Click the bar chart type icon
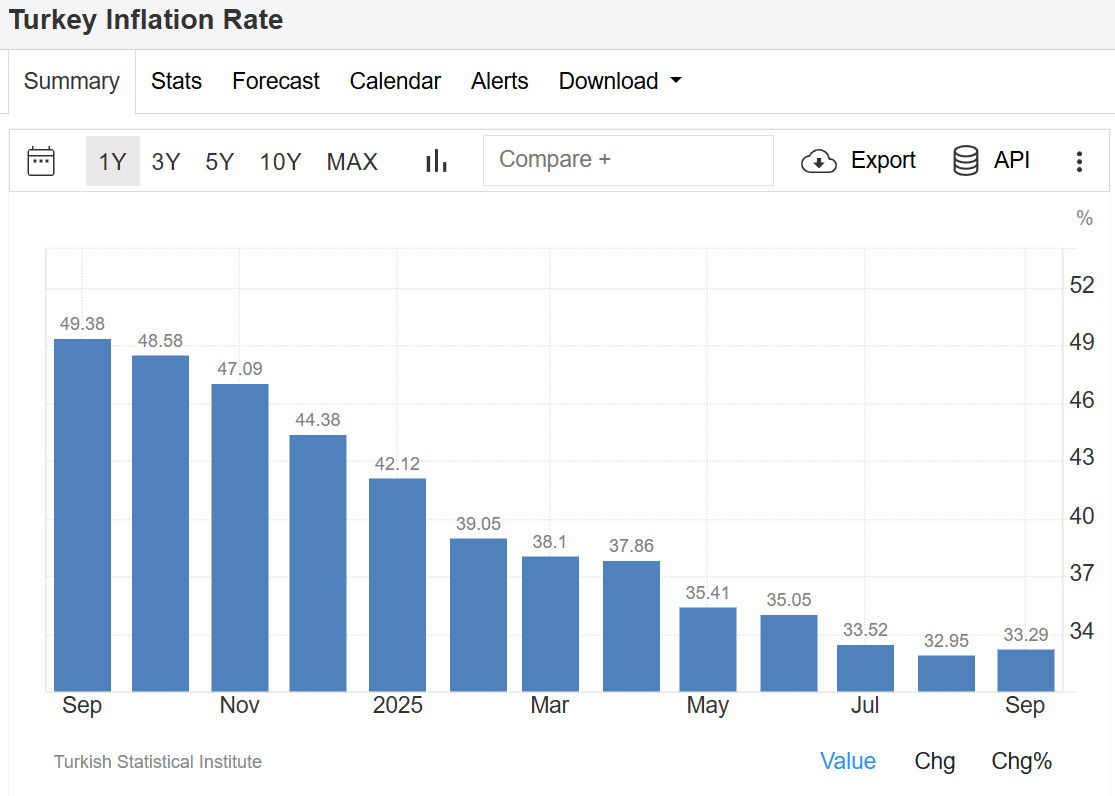Image resolution: width=1115 pixels, height=796 pixels. pos(436,161)
